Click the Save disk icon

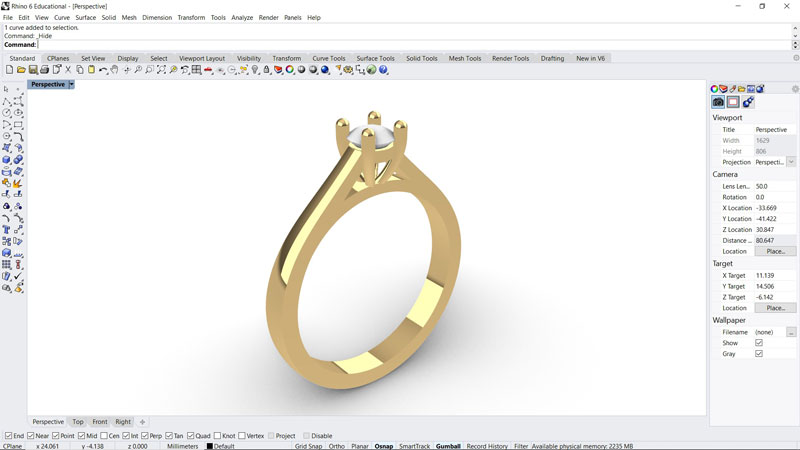33,70
